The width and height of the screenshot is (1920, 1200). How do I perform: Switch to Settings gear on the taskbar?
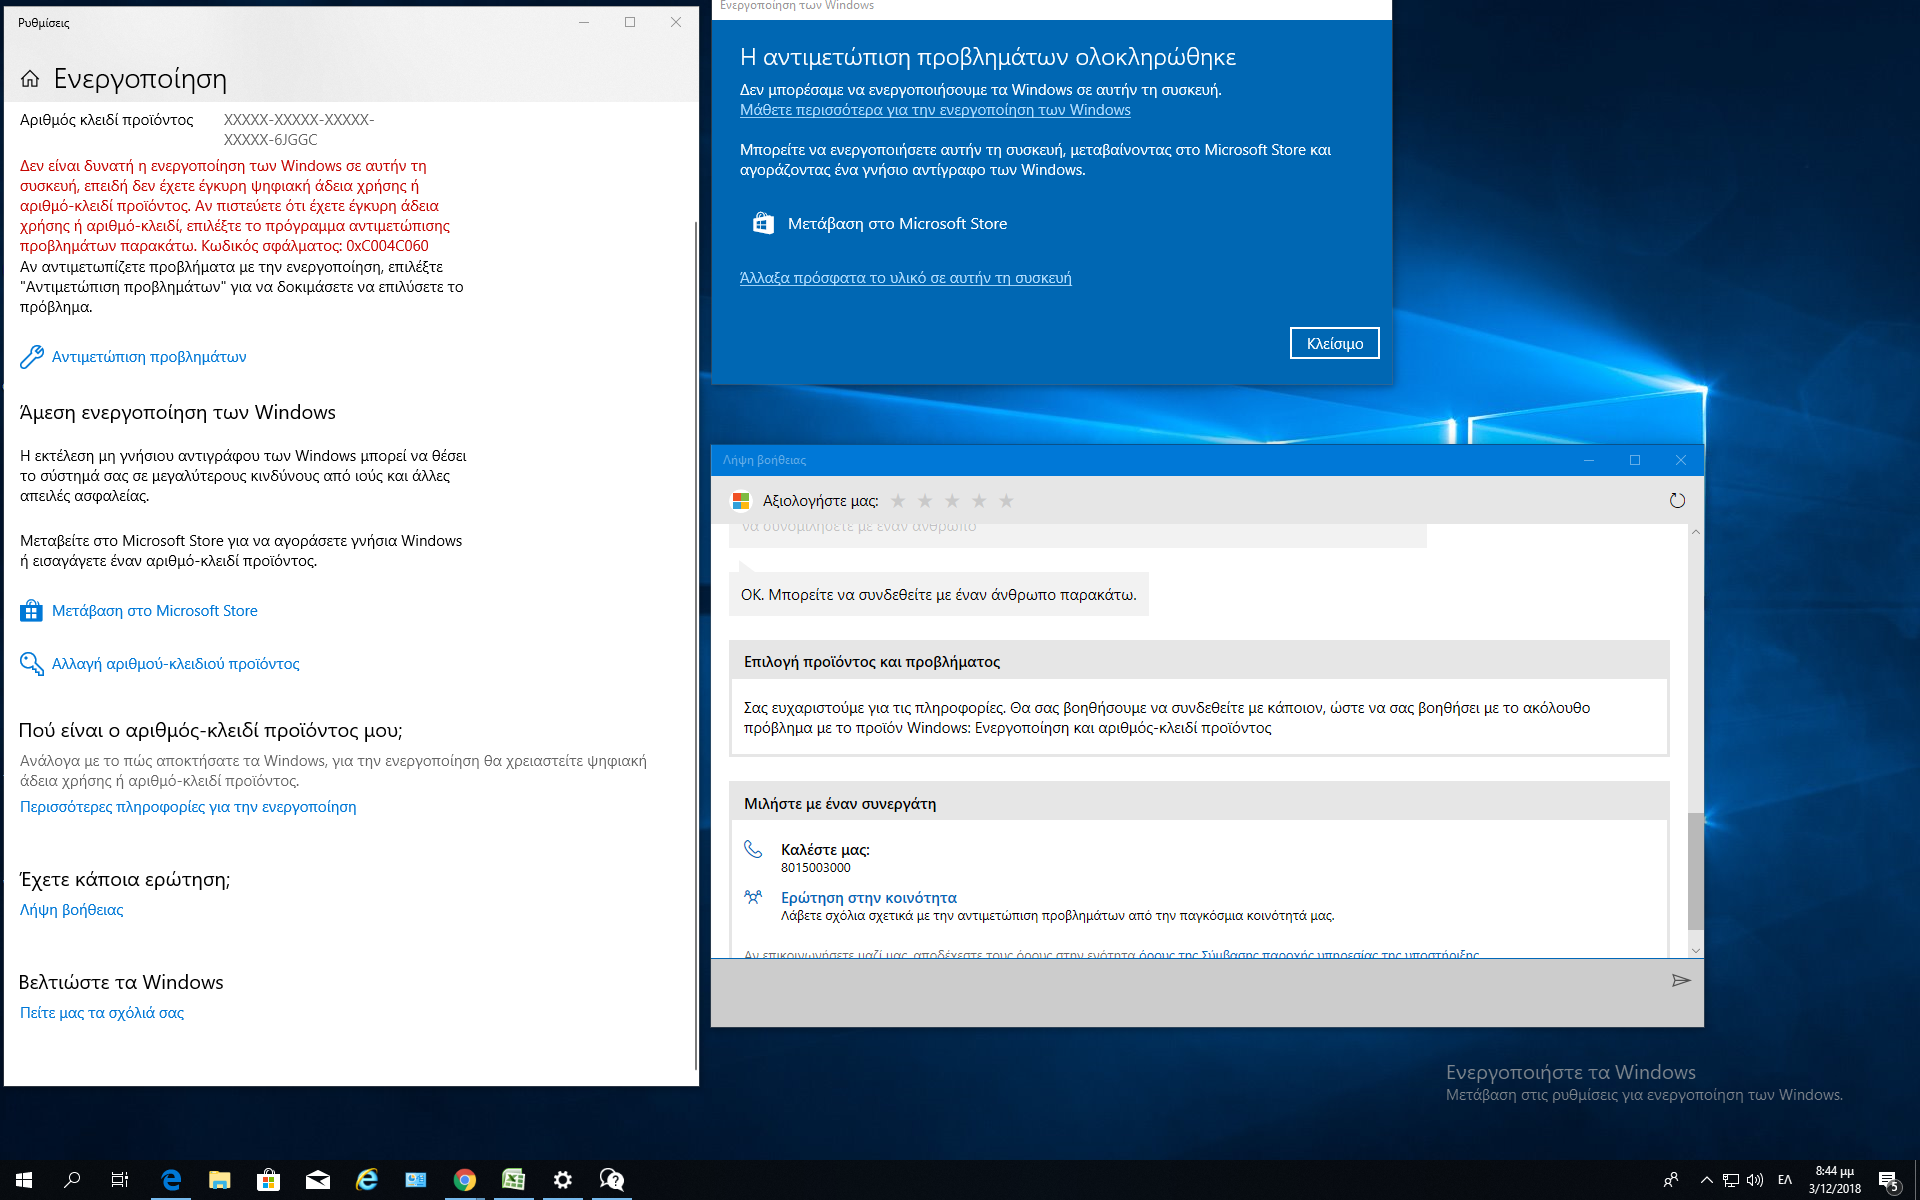(563, 1180)
